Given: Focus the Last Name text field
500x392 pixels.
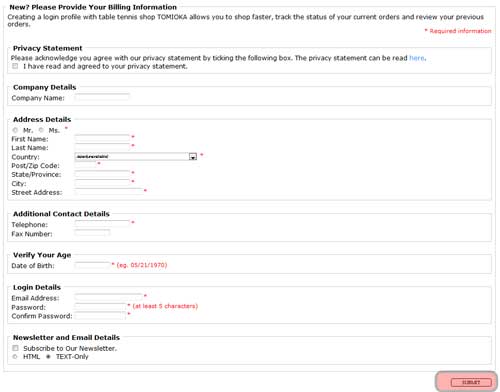Looking at the screenshot, I should [102, 147].
